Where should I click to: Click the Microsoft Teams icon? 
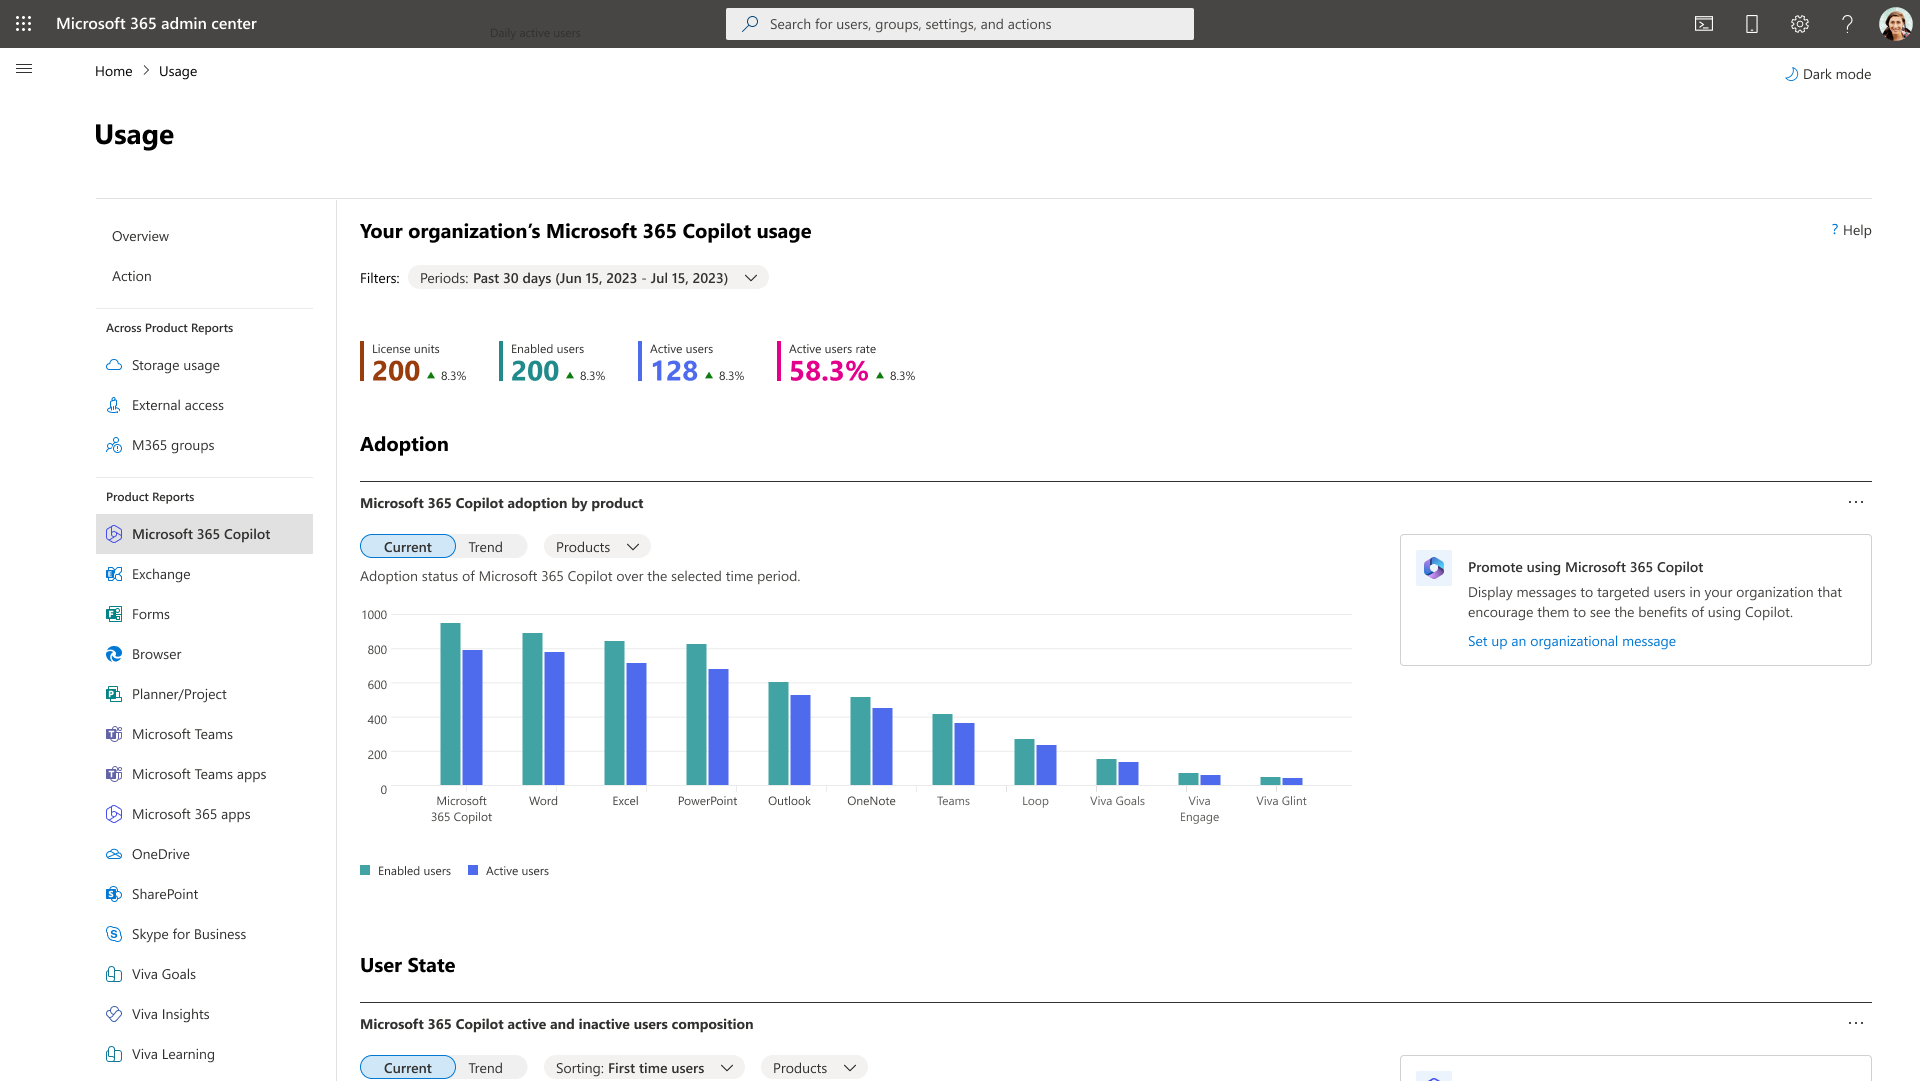coord(114,734)
